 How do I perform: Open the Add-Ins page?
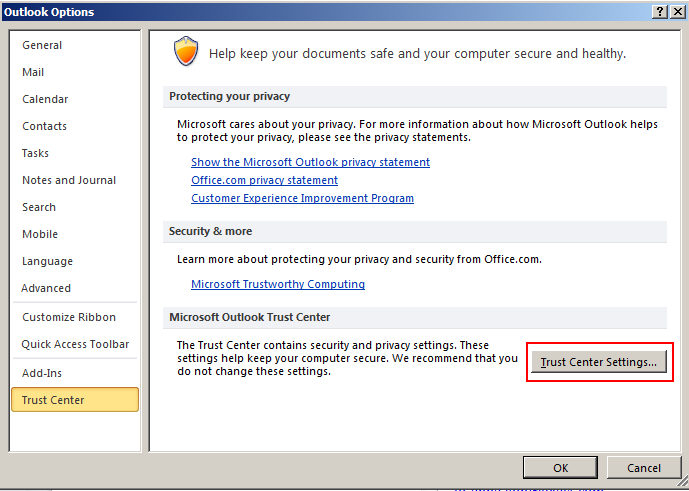41,371
